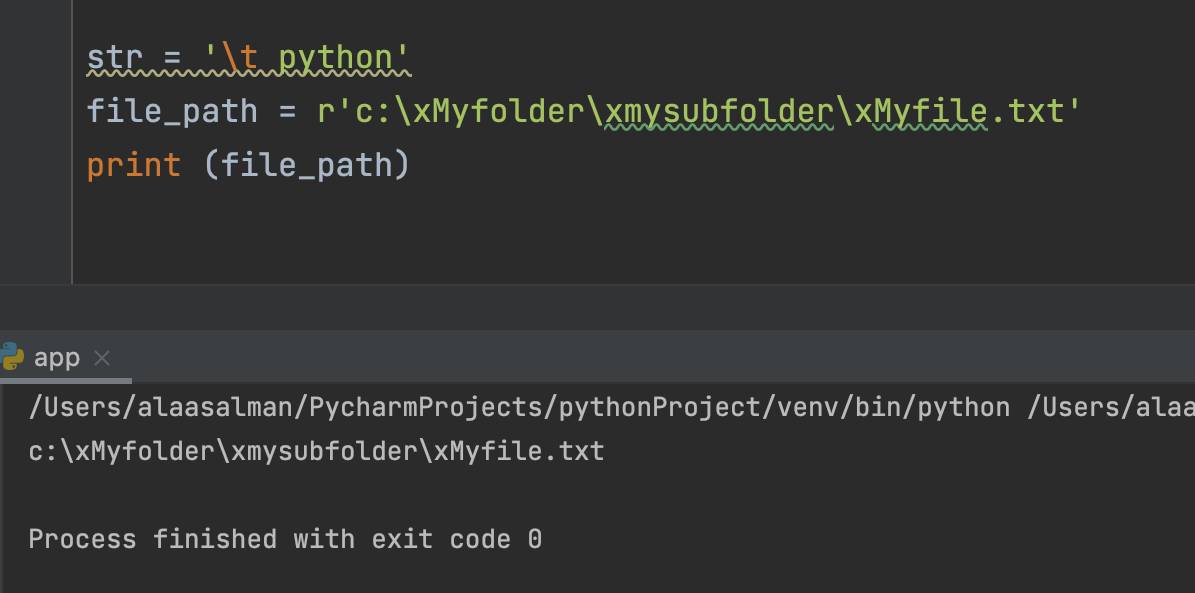
Task: Click the r prefix of the raw string
Action: click(x=325, y=111)
